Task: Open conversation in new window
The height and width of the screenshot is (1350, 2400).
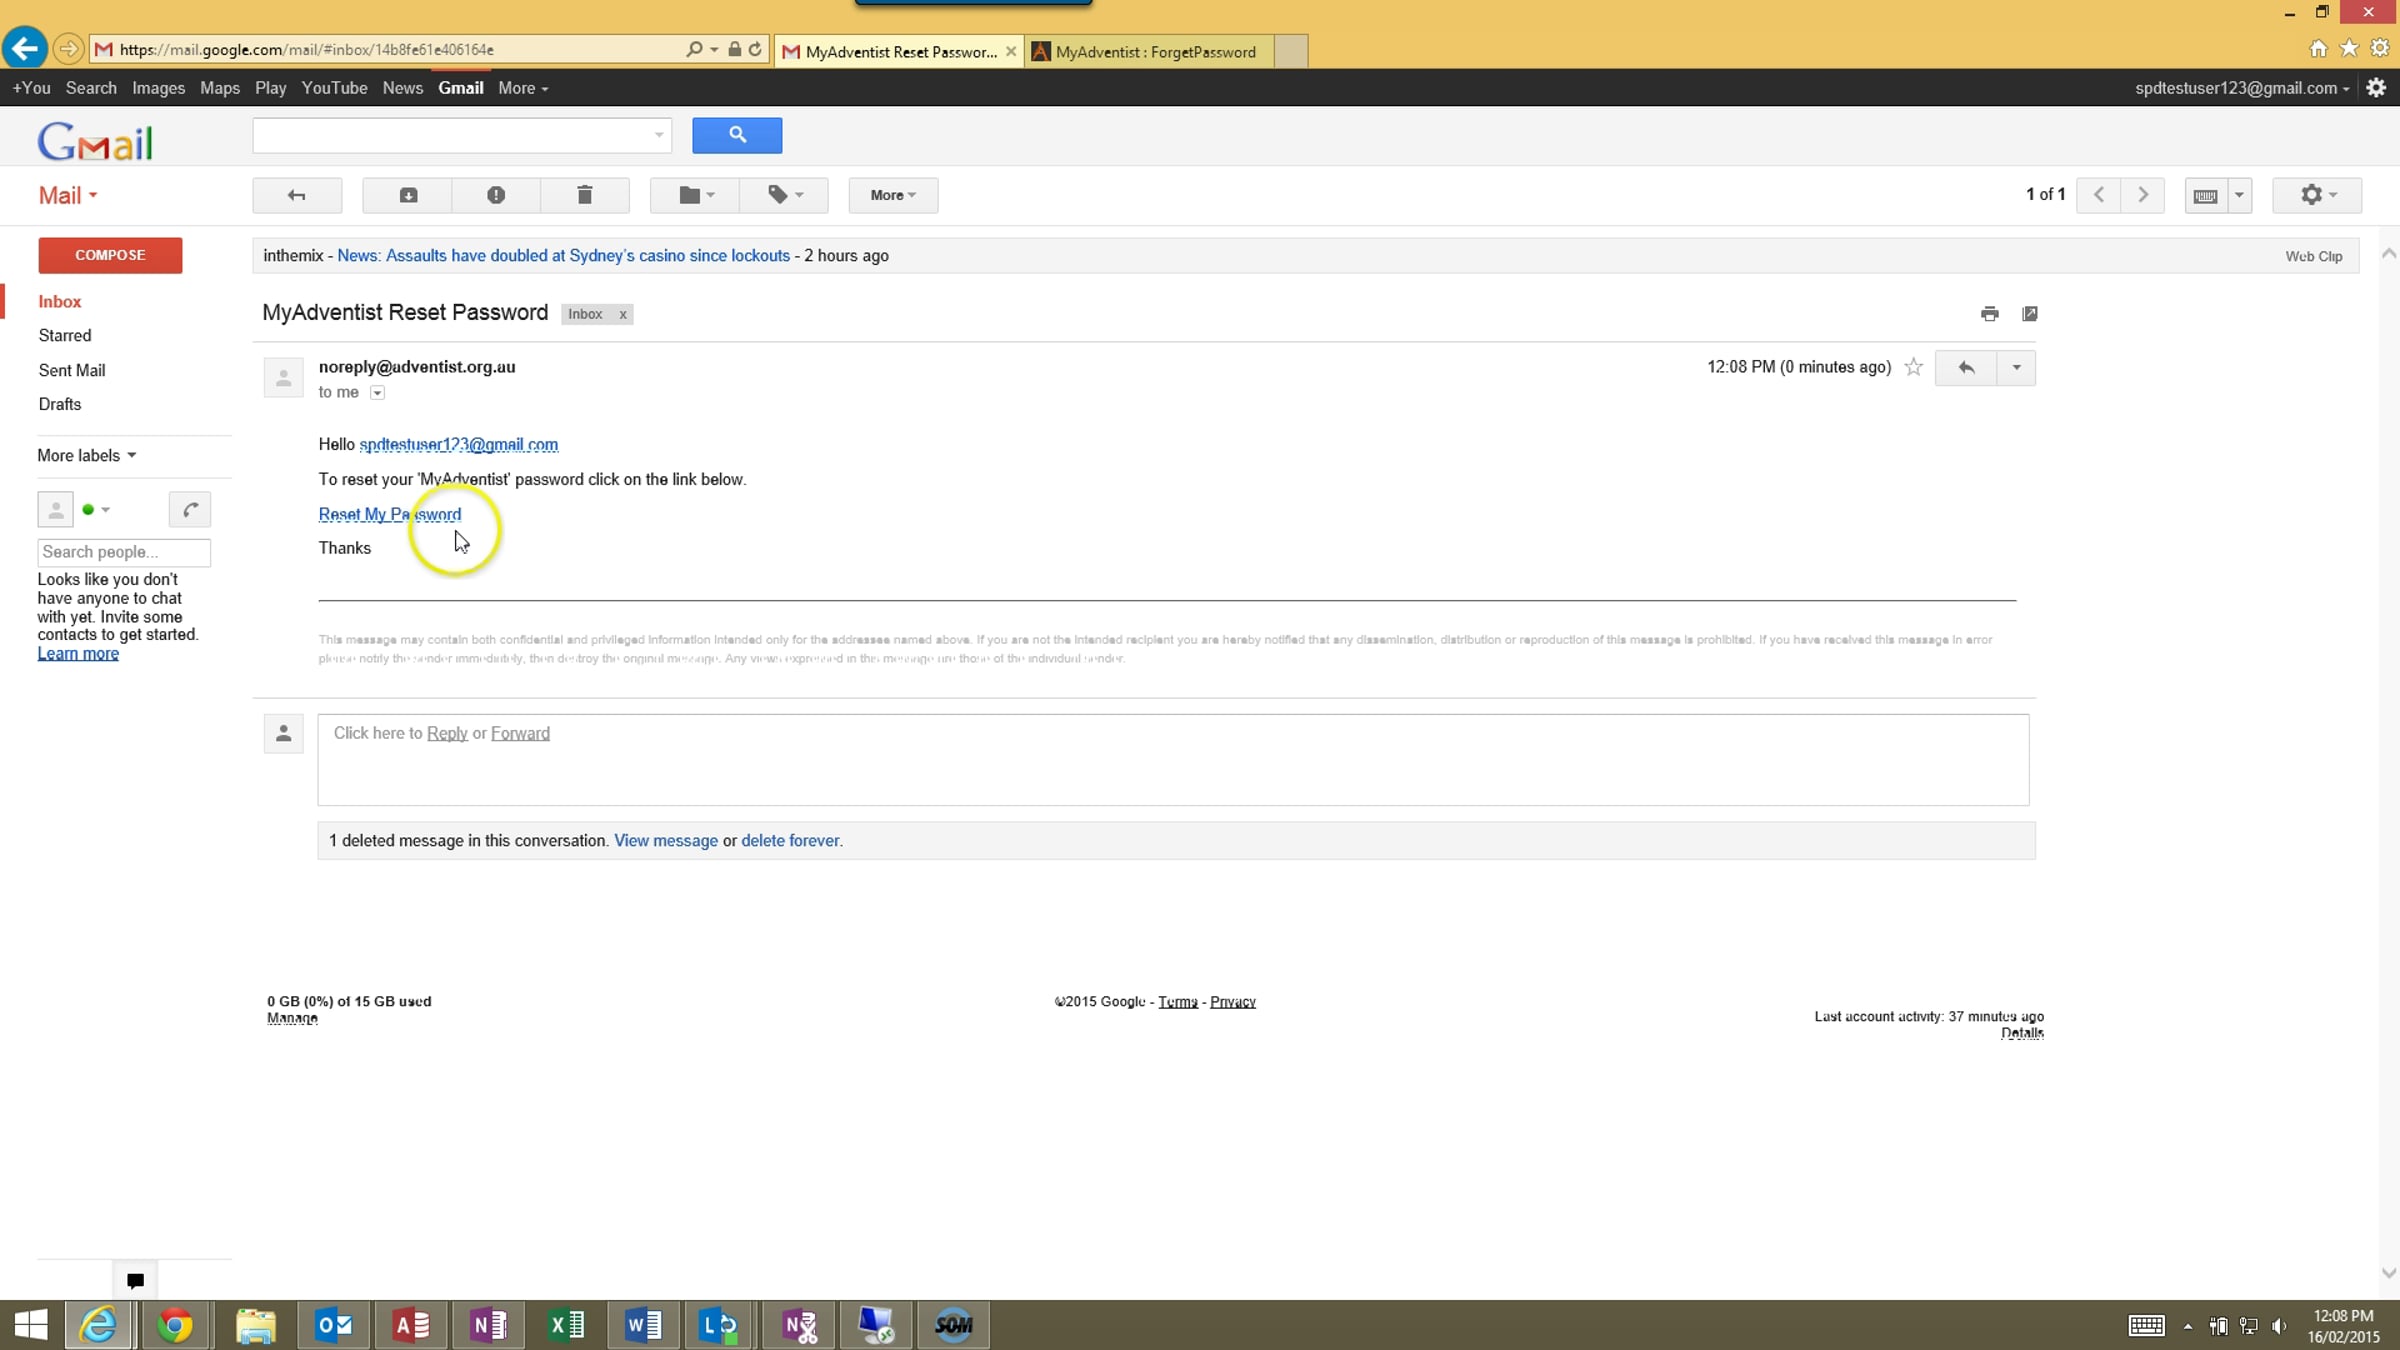Action: [2029, 314]
